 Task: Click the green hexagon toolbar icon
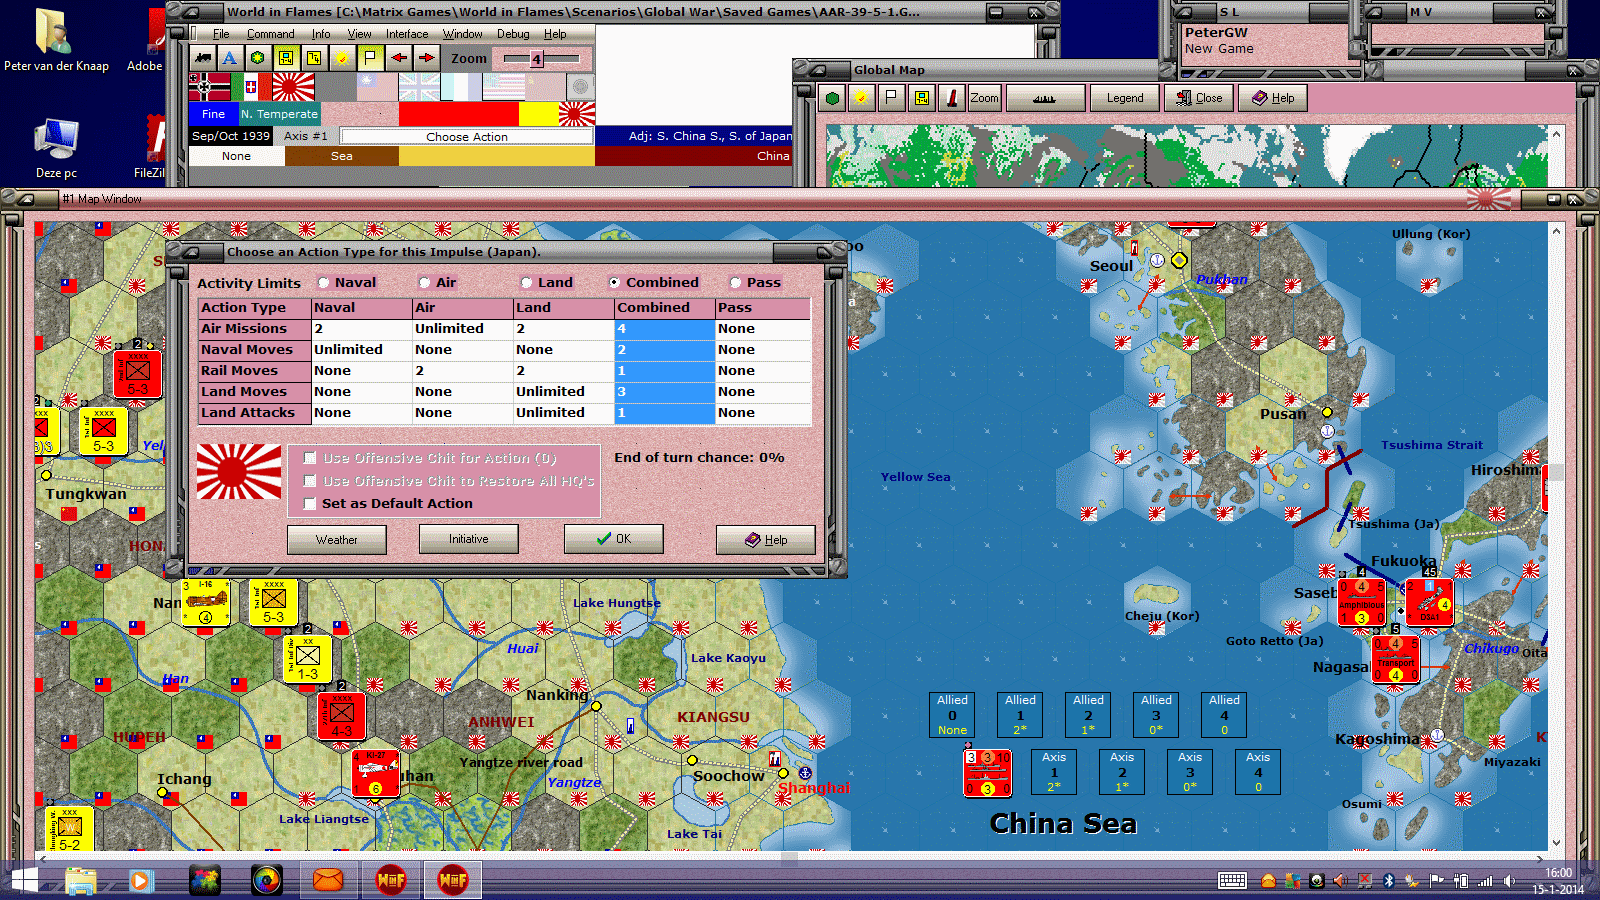tap(258, 58)
